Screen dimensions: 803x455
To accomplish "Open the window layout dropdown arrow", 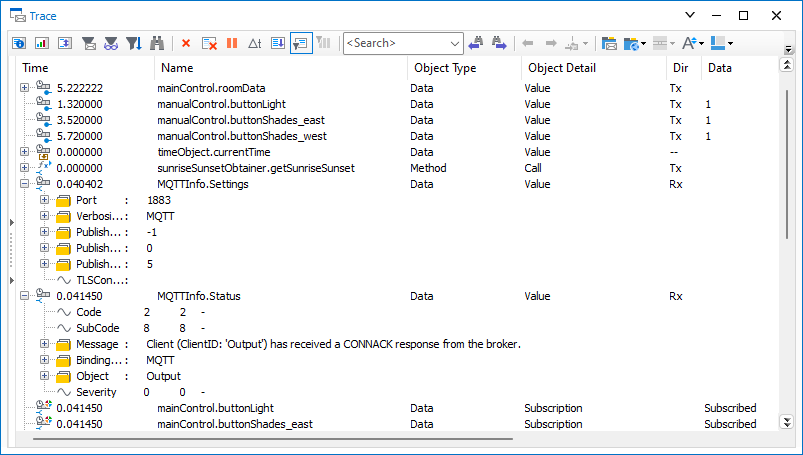I will click(x=731, y=44).
